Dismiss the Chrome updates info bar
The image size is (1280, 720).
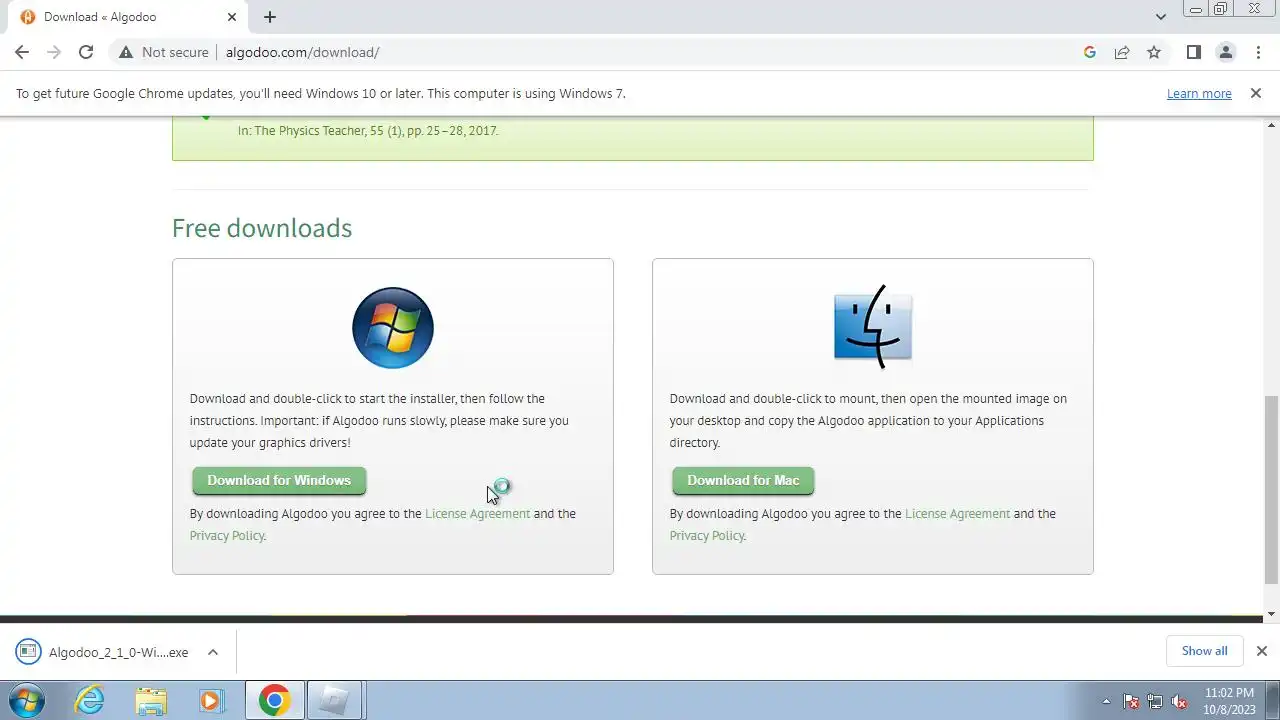1255,93
